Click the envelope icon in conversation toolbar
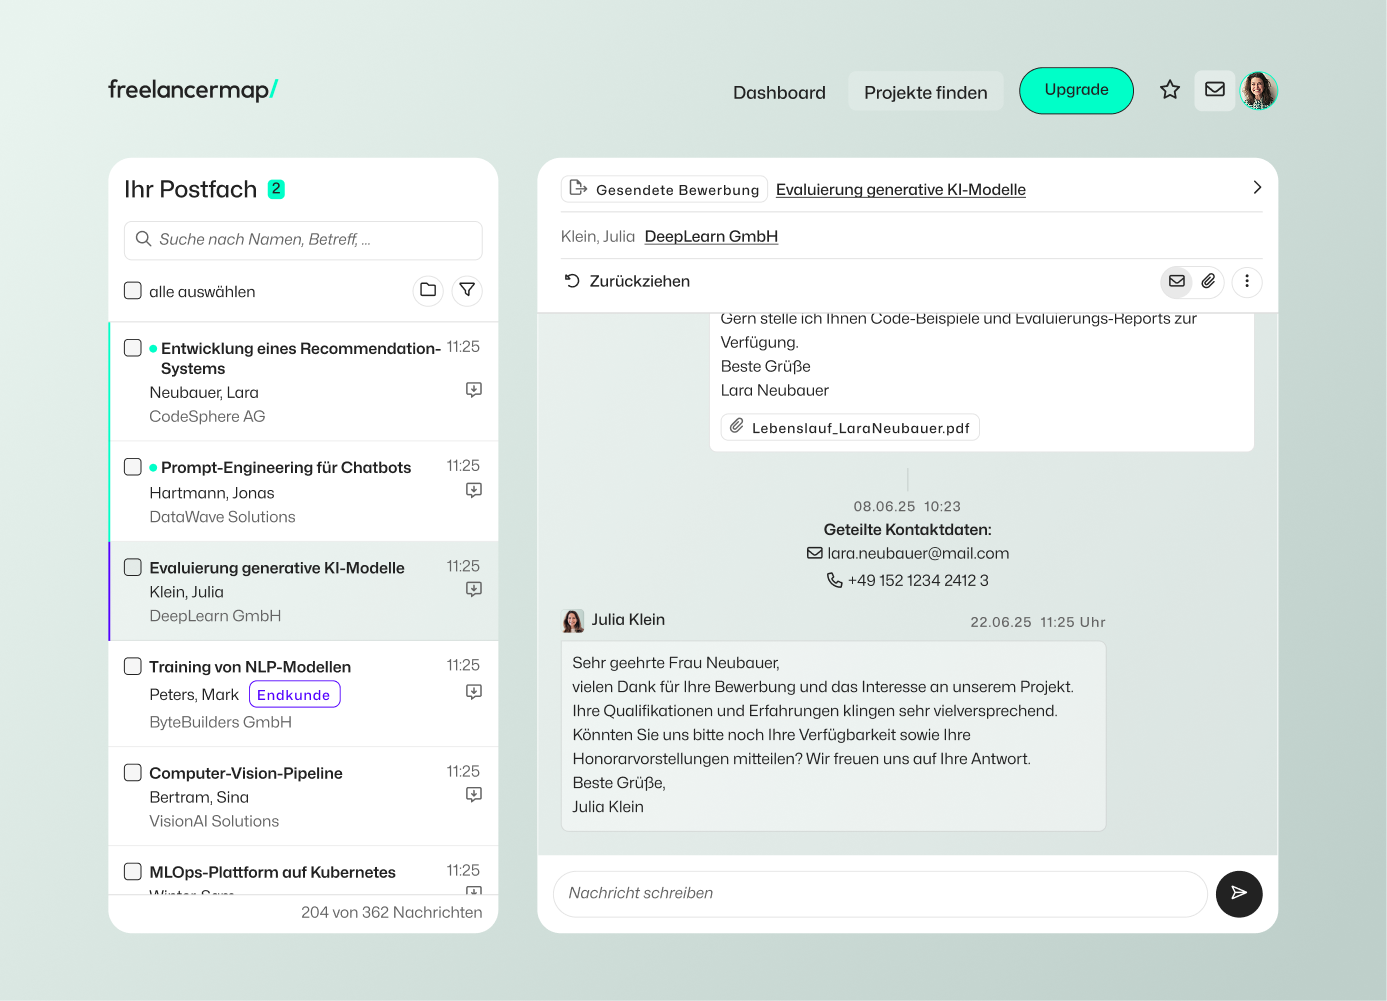The image size is (1387, 1001). point(1177,281)
